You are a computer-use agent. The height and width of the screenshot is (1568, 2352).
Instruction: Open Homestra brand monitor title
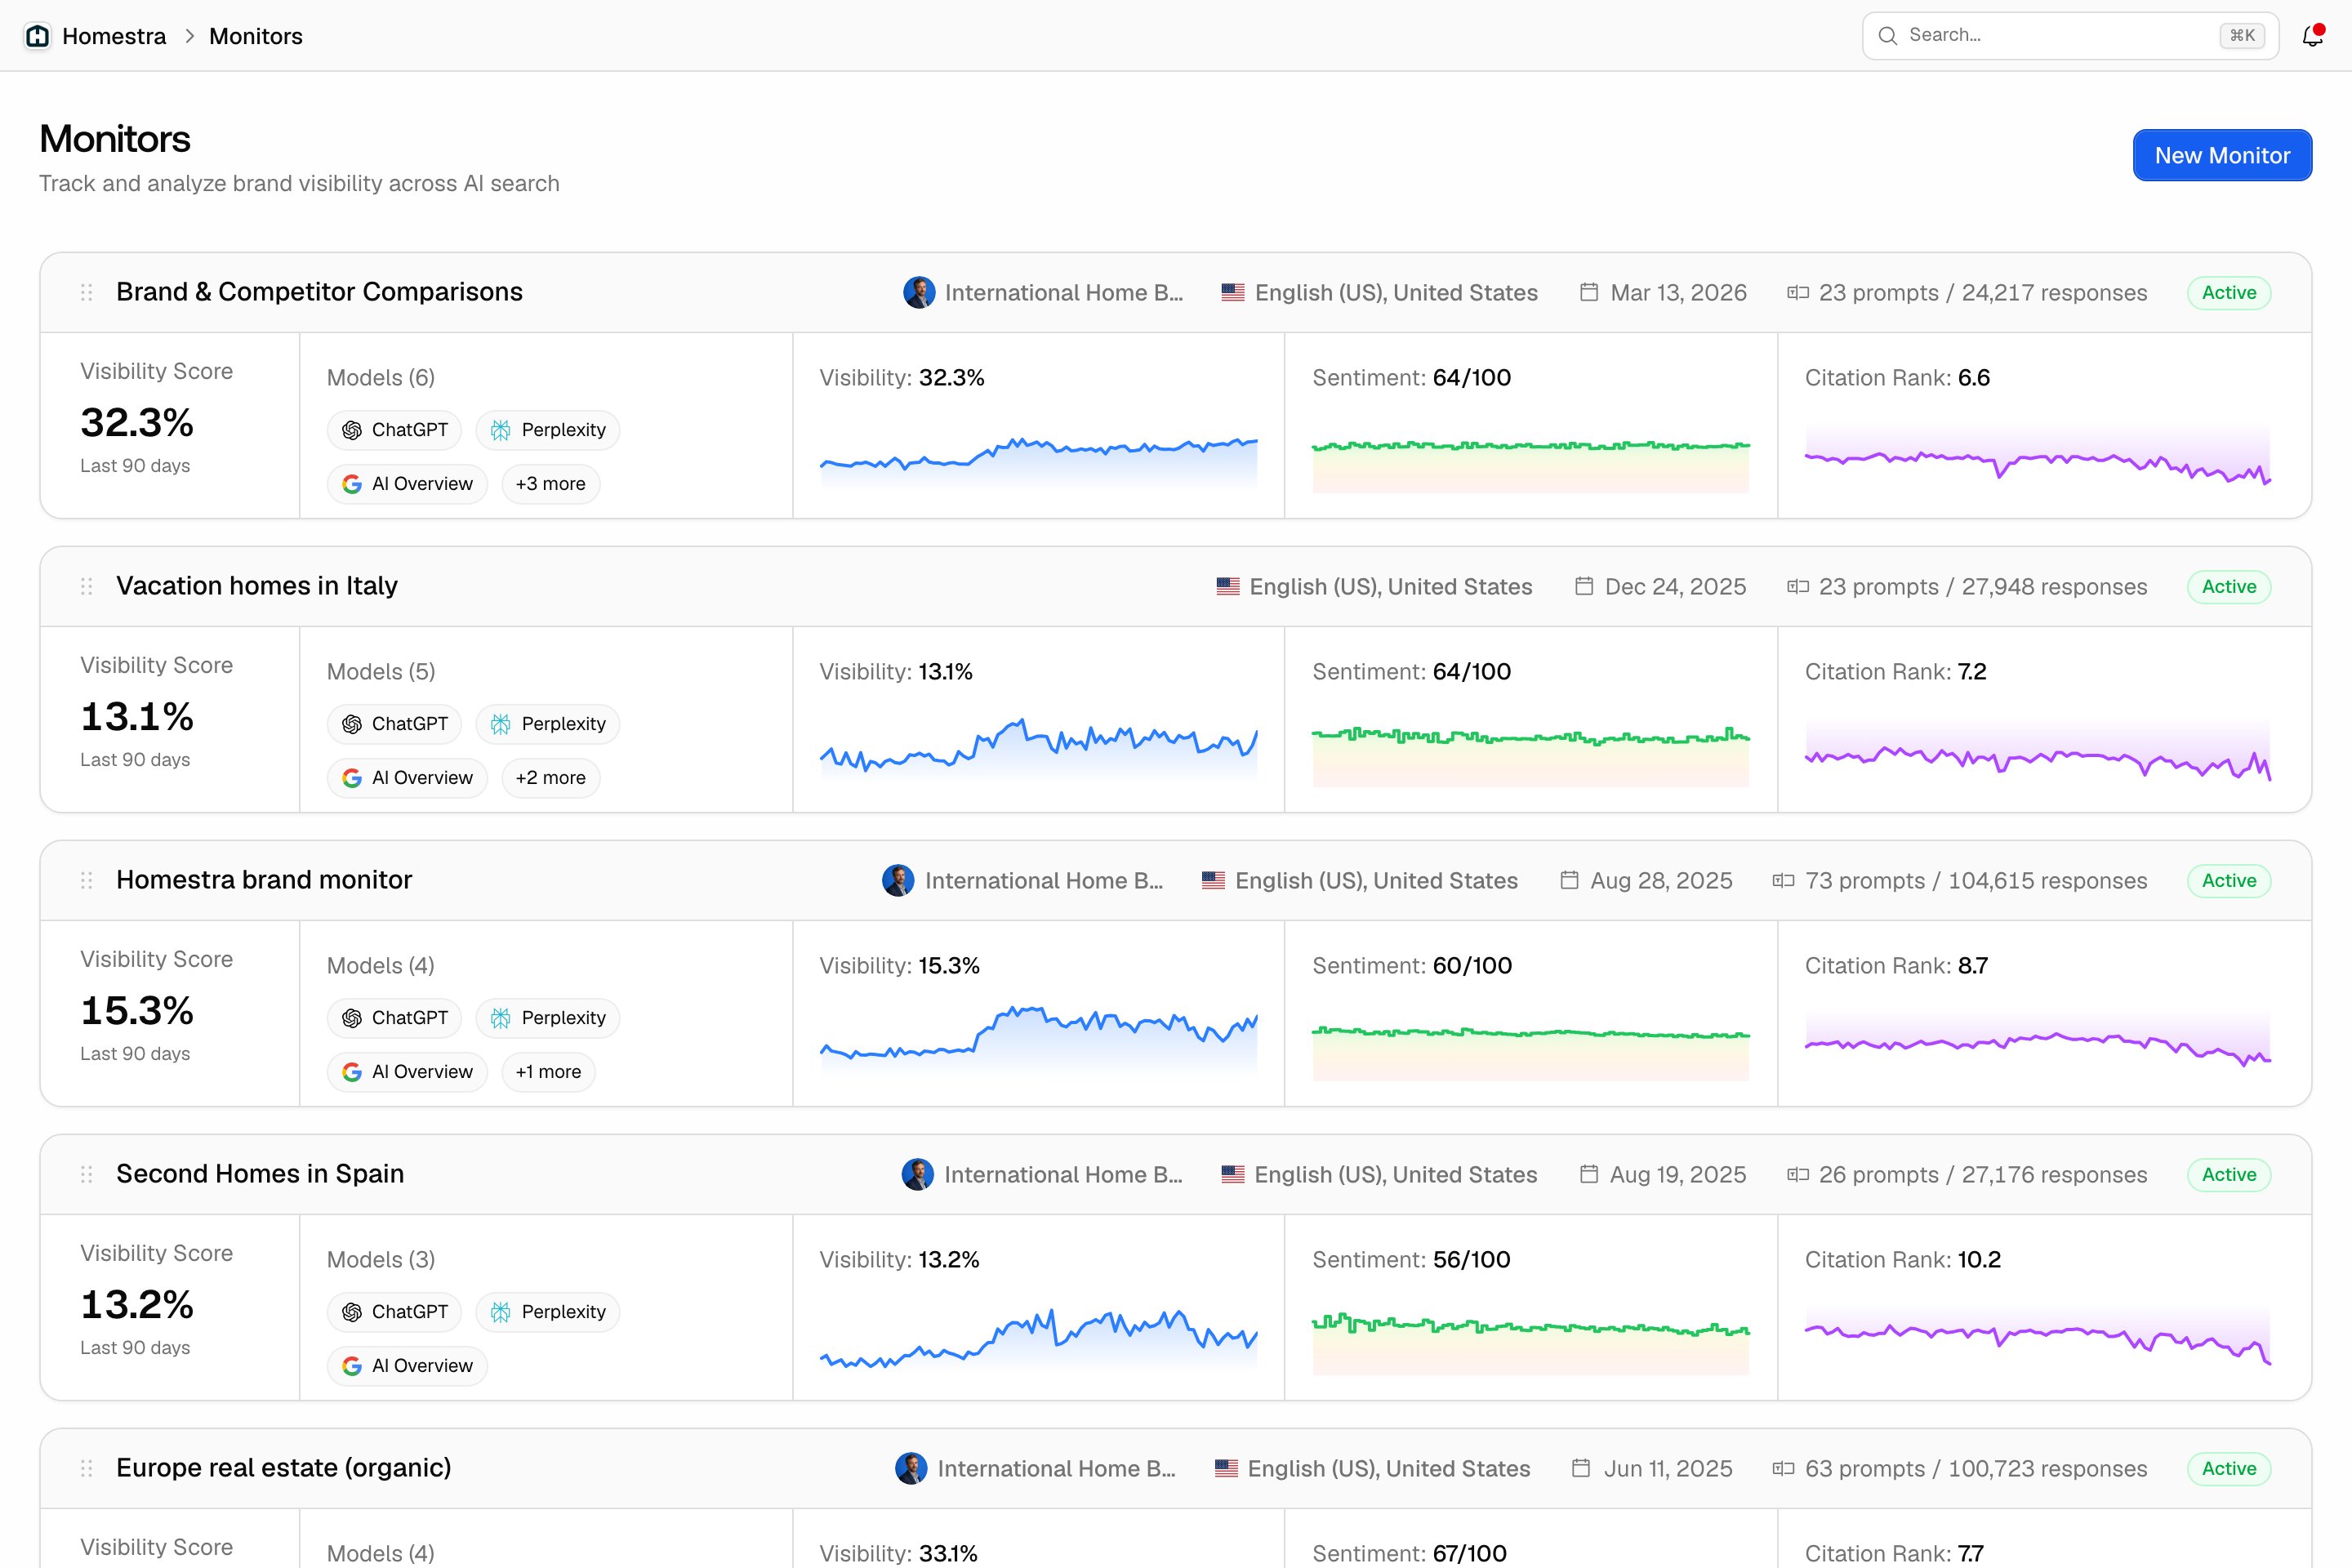click(x=264, y=880)
